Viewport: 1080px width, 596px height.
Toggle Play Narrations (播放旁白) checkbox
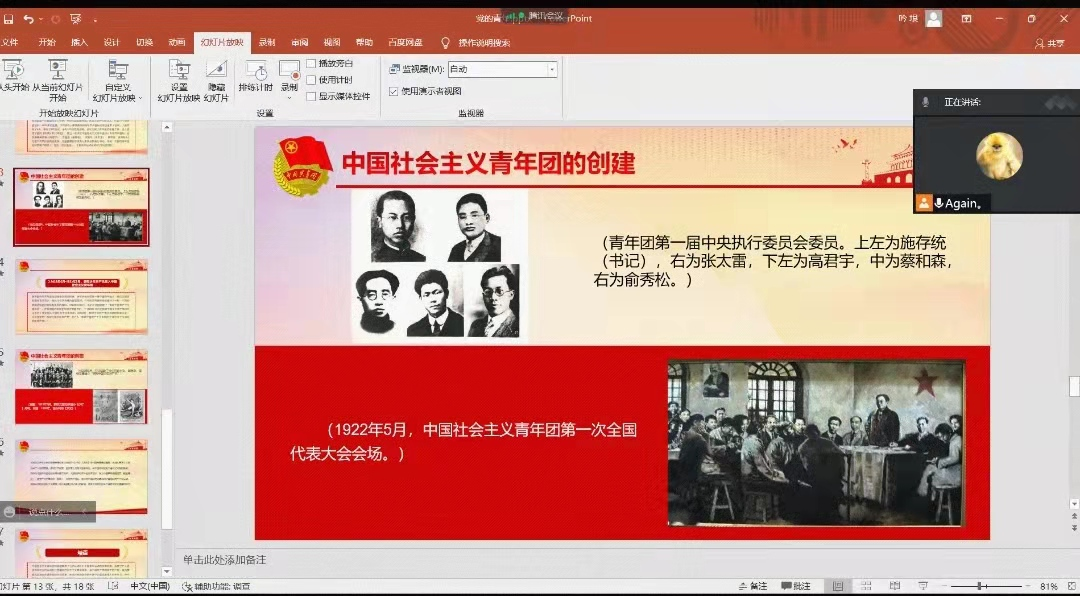pos(311,63)
